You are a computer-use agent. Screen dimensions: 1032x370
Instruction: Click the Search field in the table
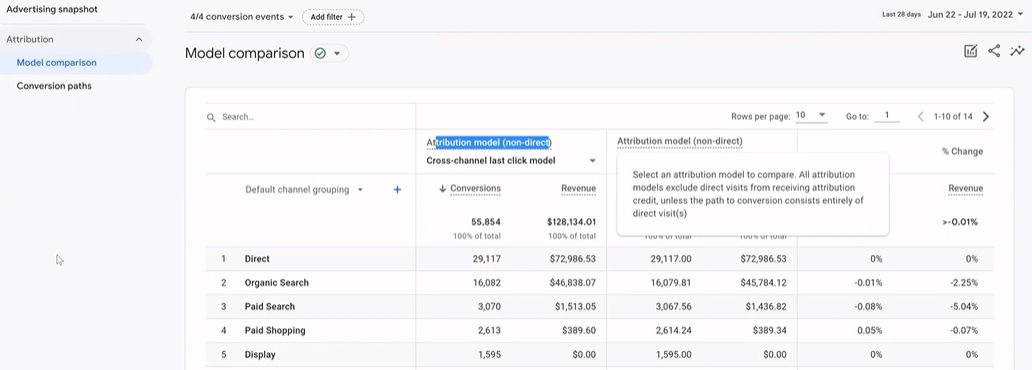click(x=309, y=117)
